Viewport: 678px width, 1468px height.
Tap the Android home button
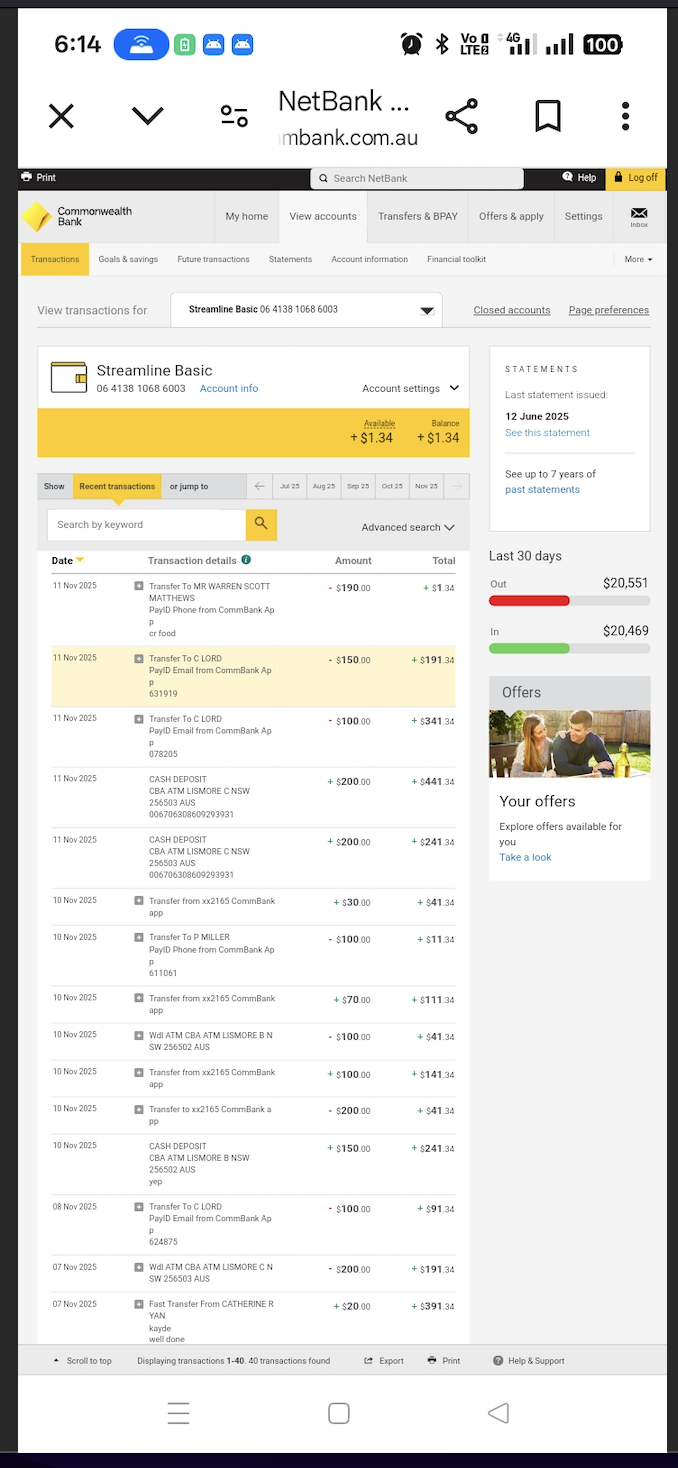339,1413
